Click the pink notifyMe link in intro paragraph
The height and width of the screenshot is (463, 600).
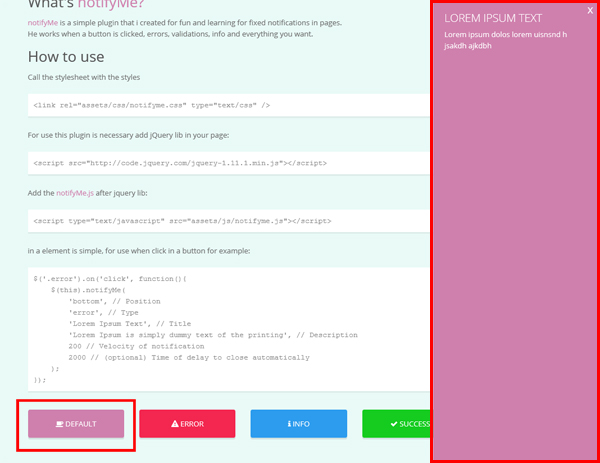(42, 23)
